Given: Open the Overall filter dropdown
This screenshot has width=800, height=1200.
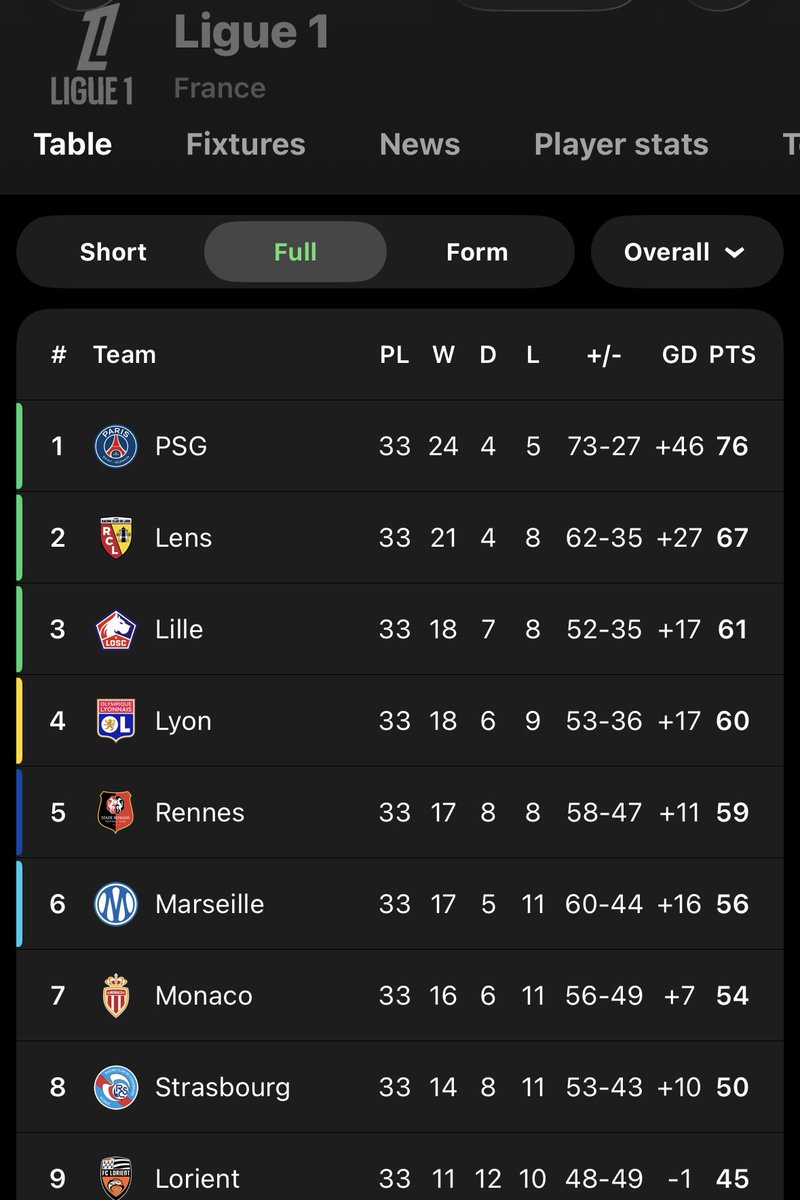Looking at the screenshot, I should 687,252.
